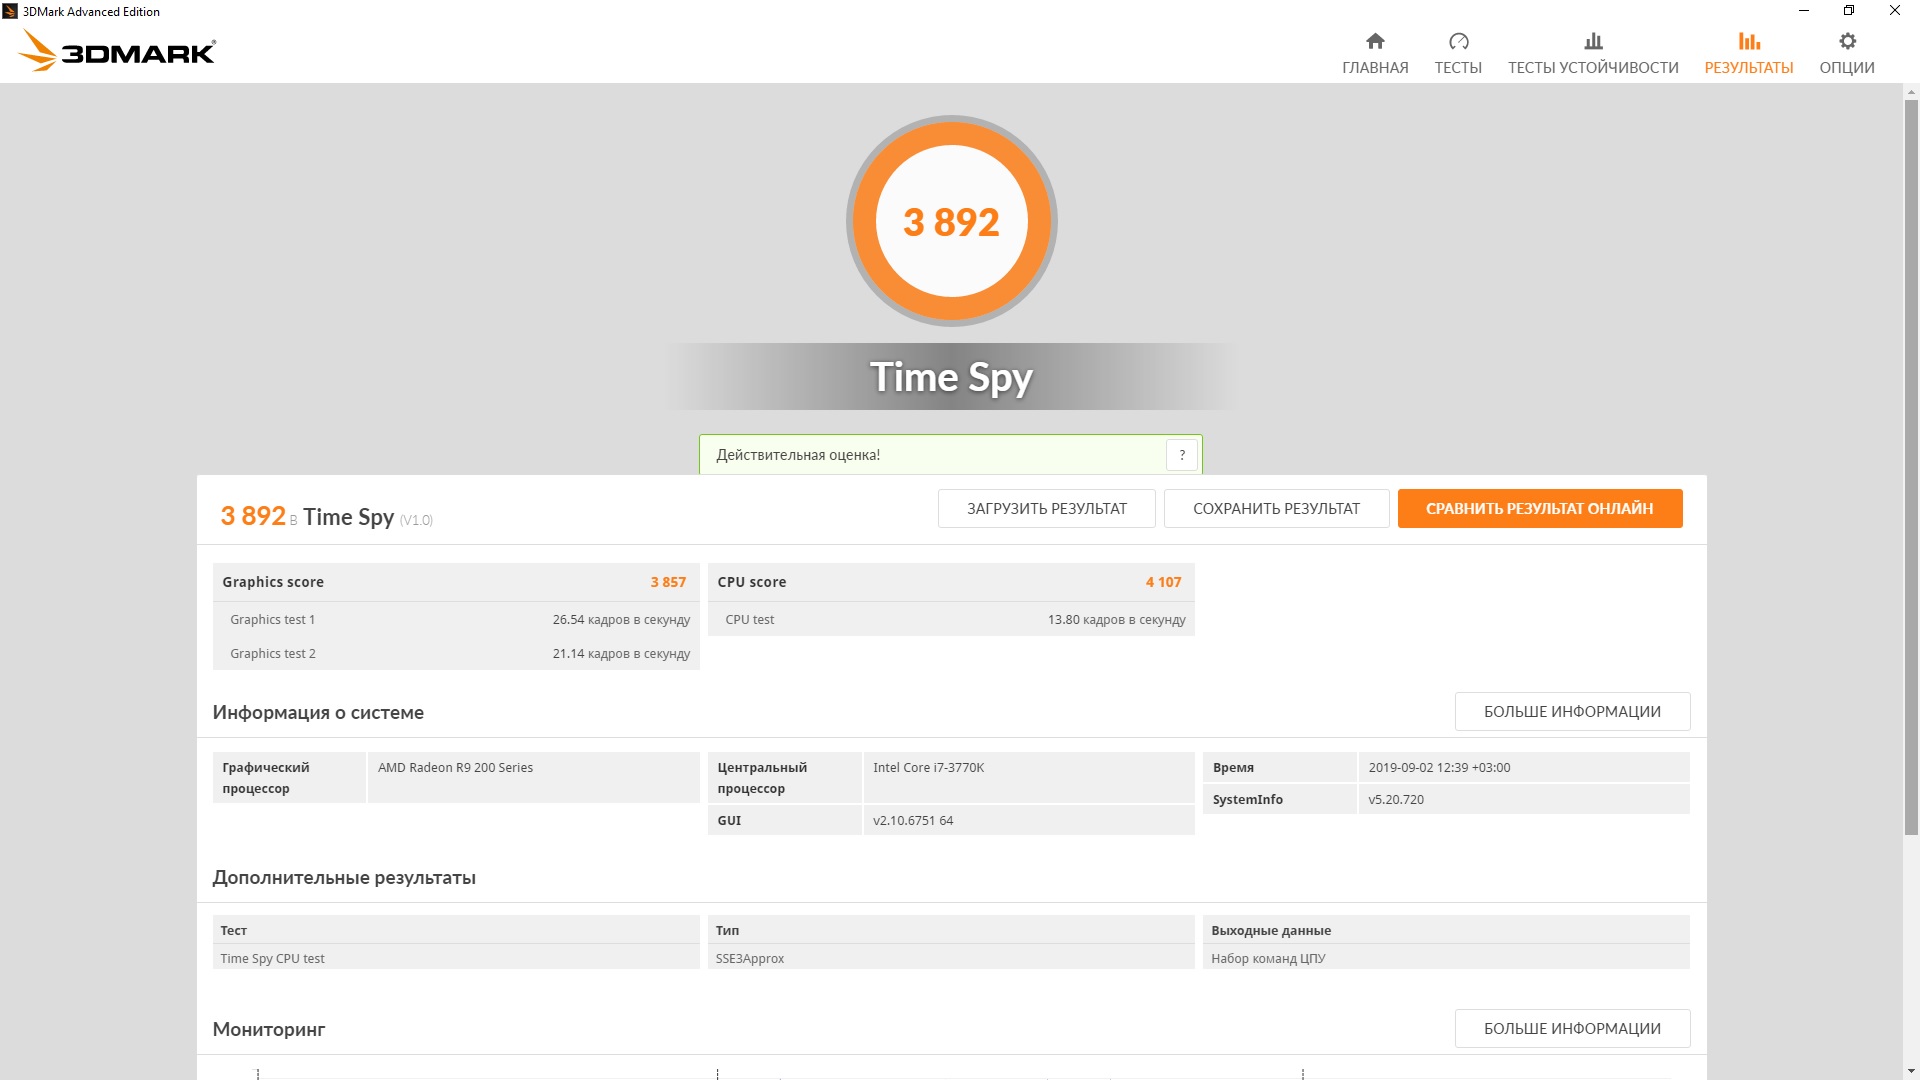Click the scrollbar up arrow
This screenshot has width=1920, height=1080.
pyautogui.click(x=1911, y=92)
